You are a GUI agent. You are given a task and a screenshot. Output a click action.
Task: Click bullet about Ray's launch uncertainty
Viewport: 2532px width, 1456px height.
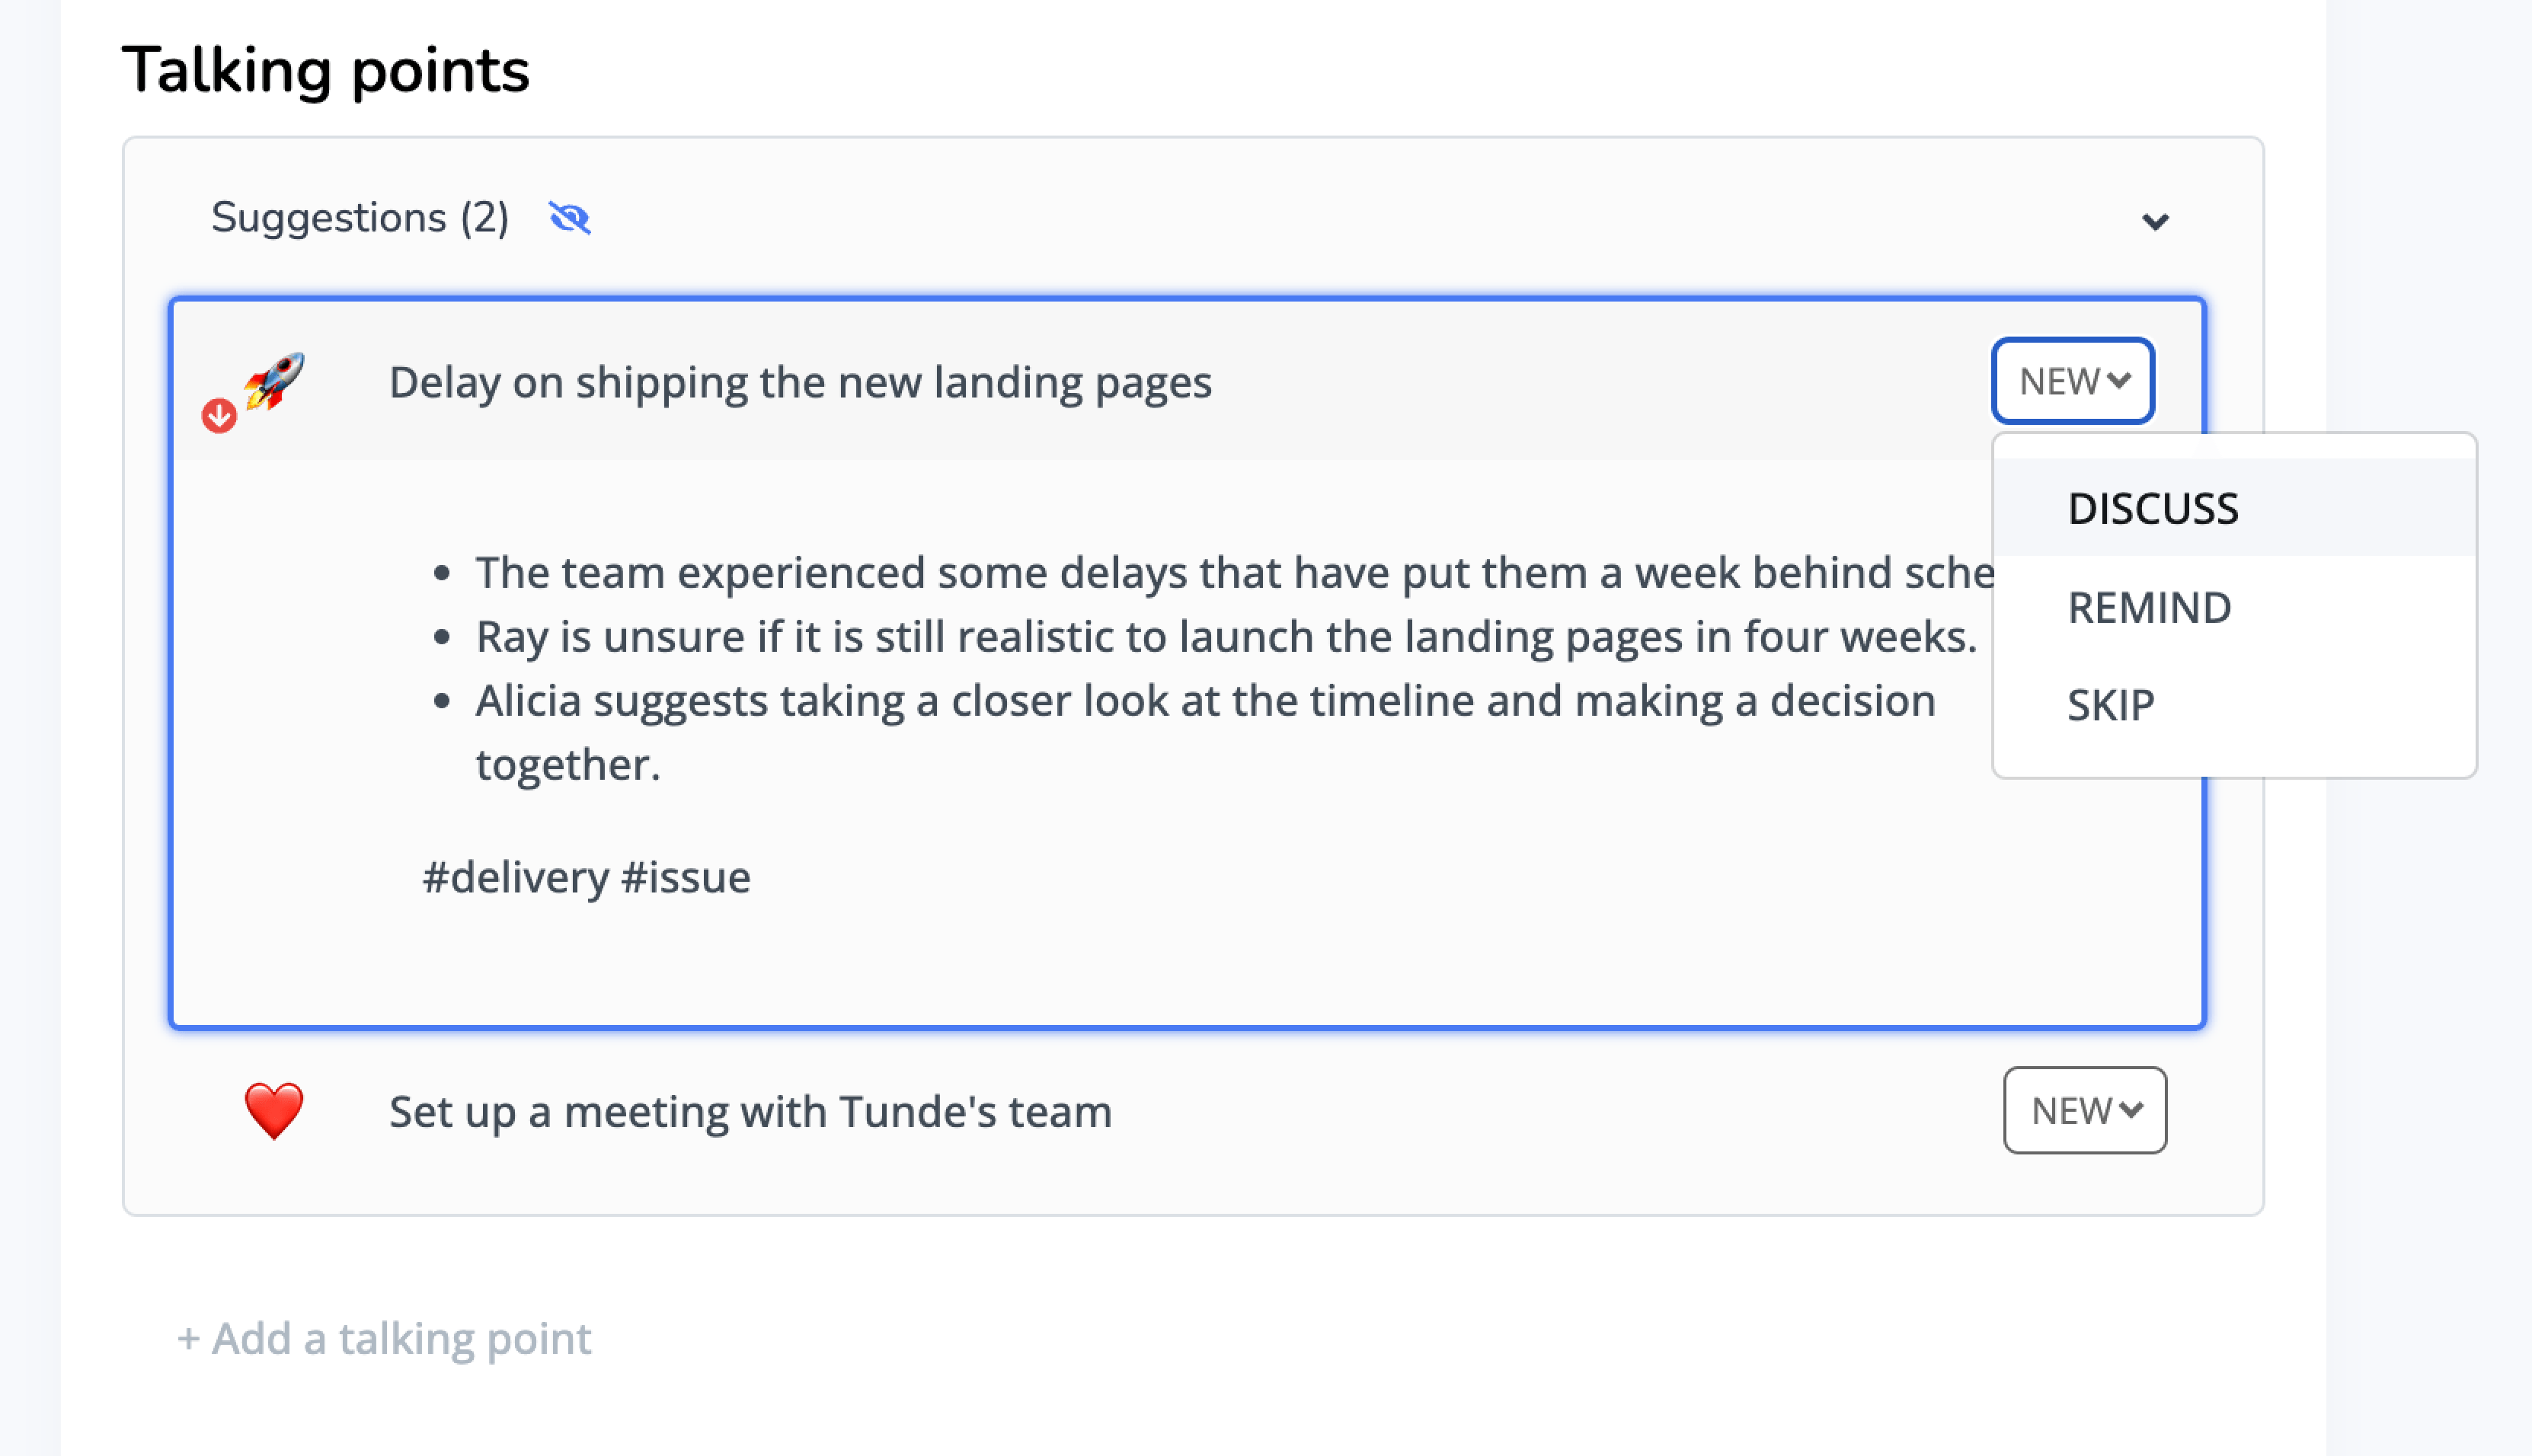click(1226, 637)
